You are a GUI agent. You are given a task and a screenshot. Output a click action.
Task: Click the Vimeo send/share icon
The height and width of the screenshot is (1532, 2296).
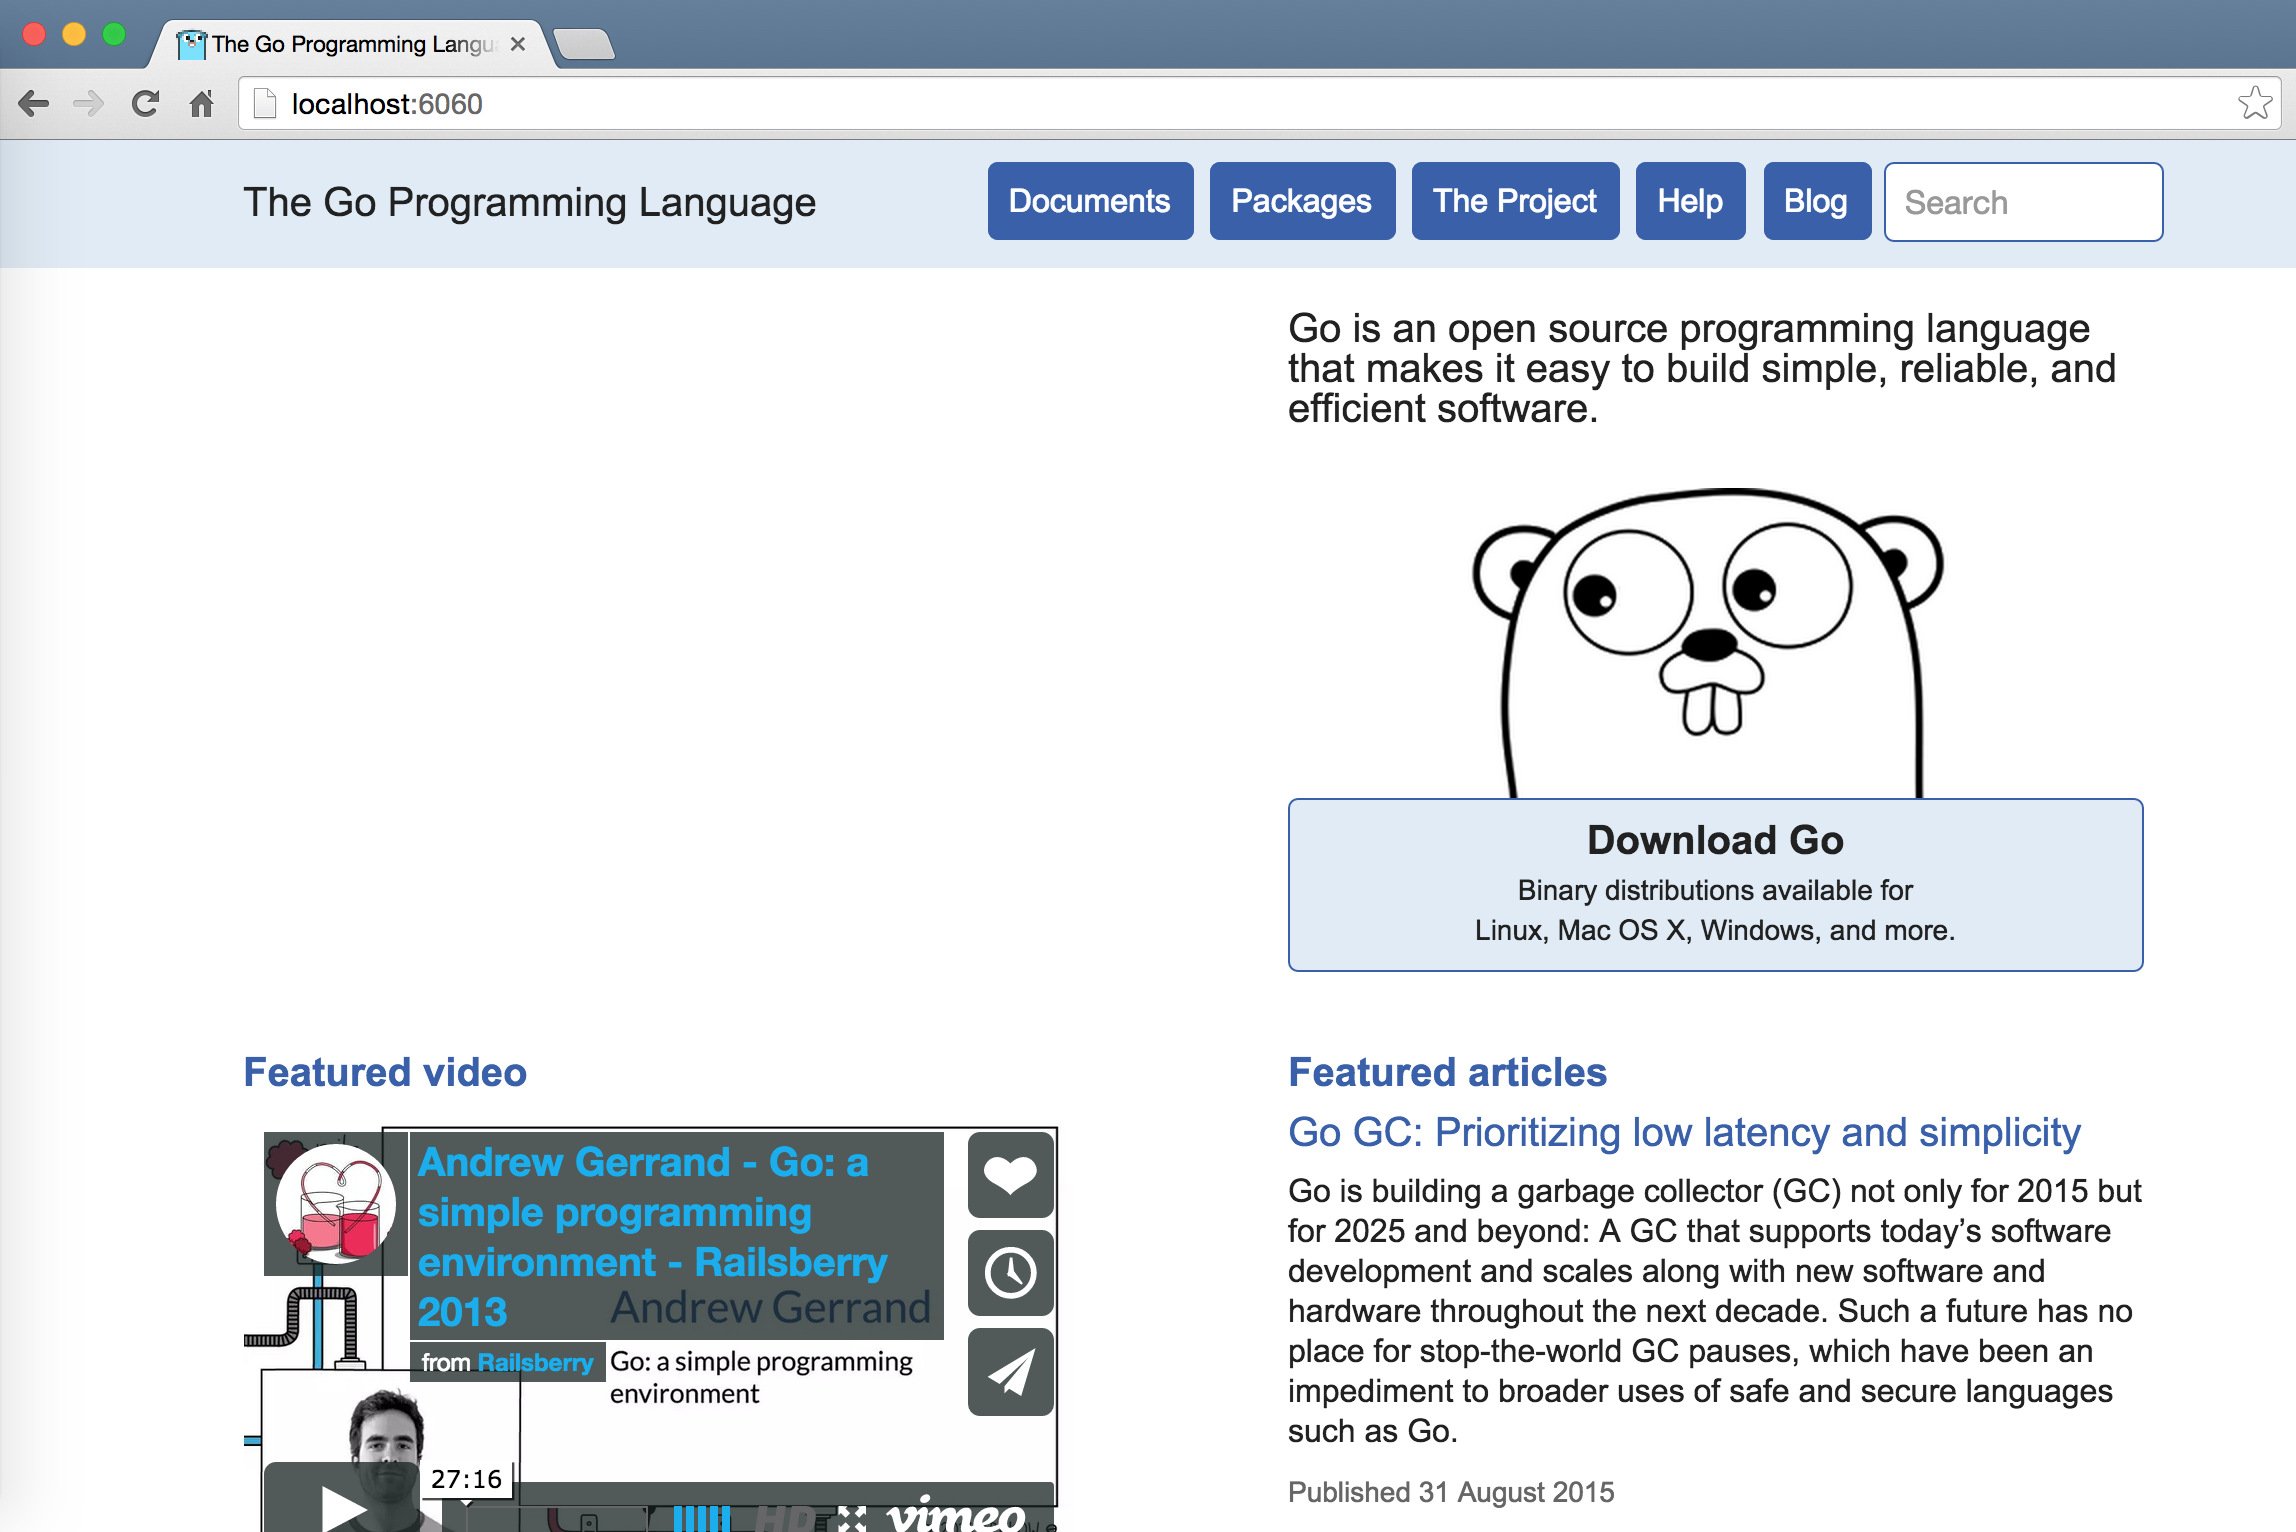click(1010, 1368)
